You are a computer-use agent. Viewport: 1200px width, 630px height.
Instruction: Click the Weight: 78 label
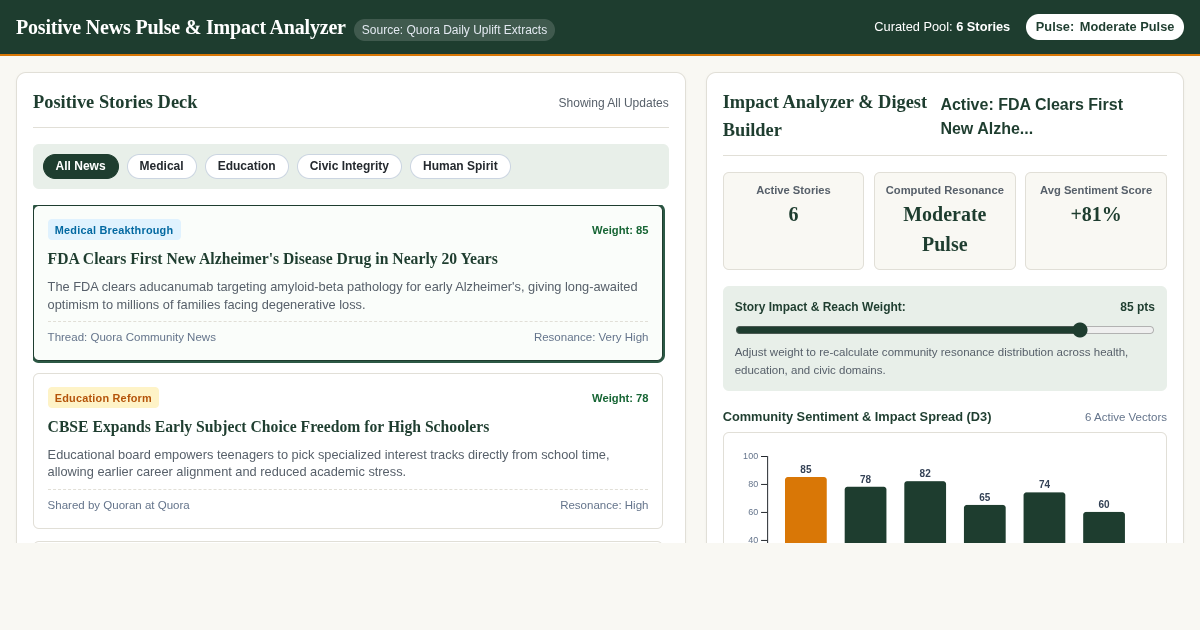(620, 398)
